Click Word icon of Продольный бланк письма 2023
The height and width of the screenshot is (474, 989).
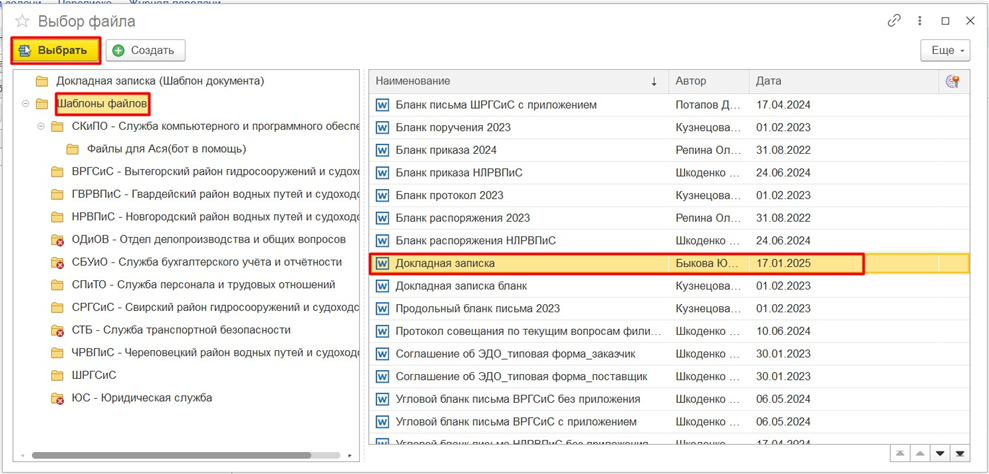click(x=382, y=309)
